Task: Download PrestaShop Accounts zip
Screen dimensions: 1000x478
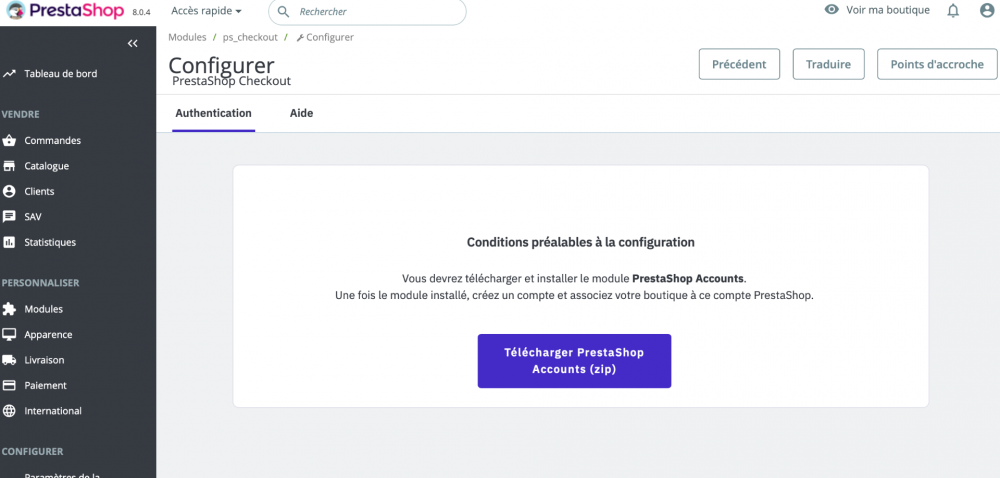Action: 574,361
